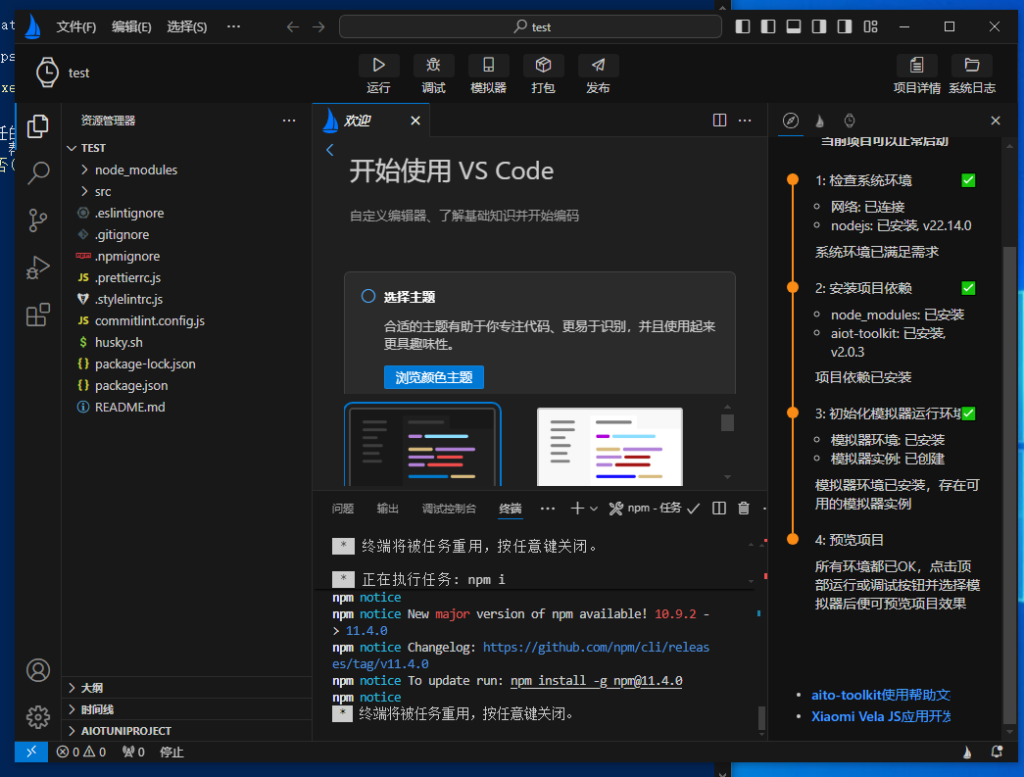Expand the src folder
The width and height of the screenshot is (1024, 777).
pyautogui.click(x=186, y=191)
